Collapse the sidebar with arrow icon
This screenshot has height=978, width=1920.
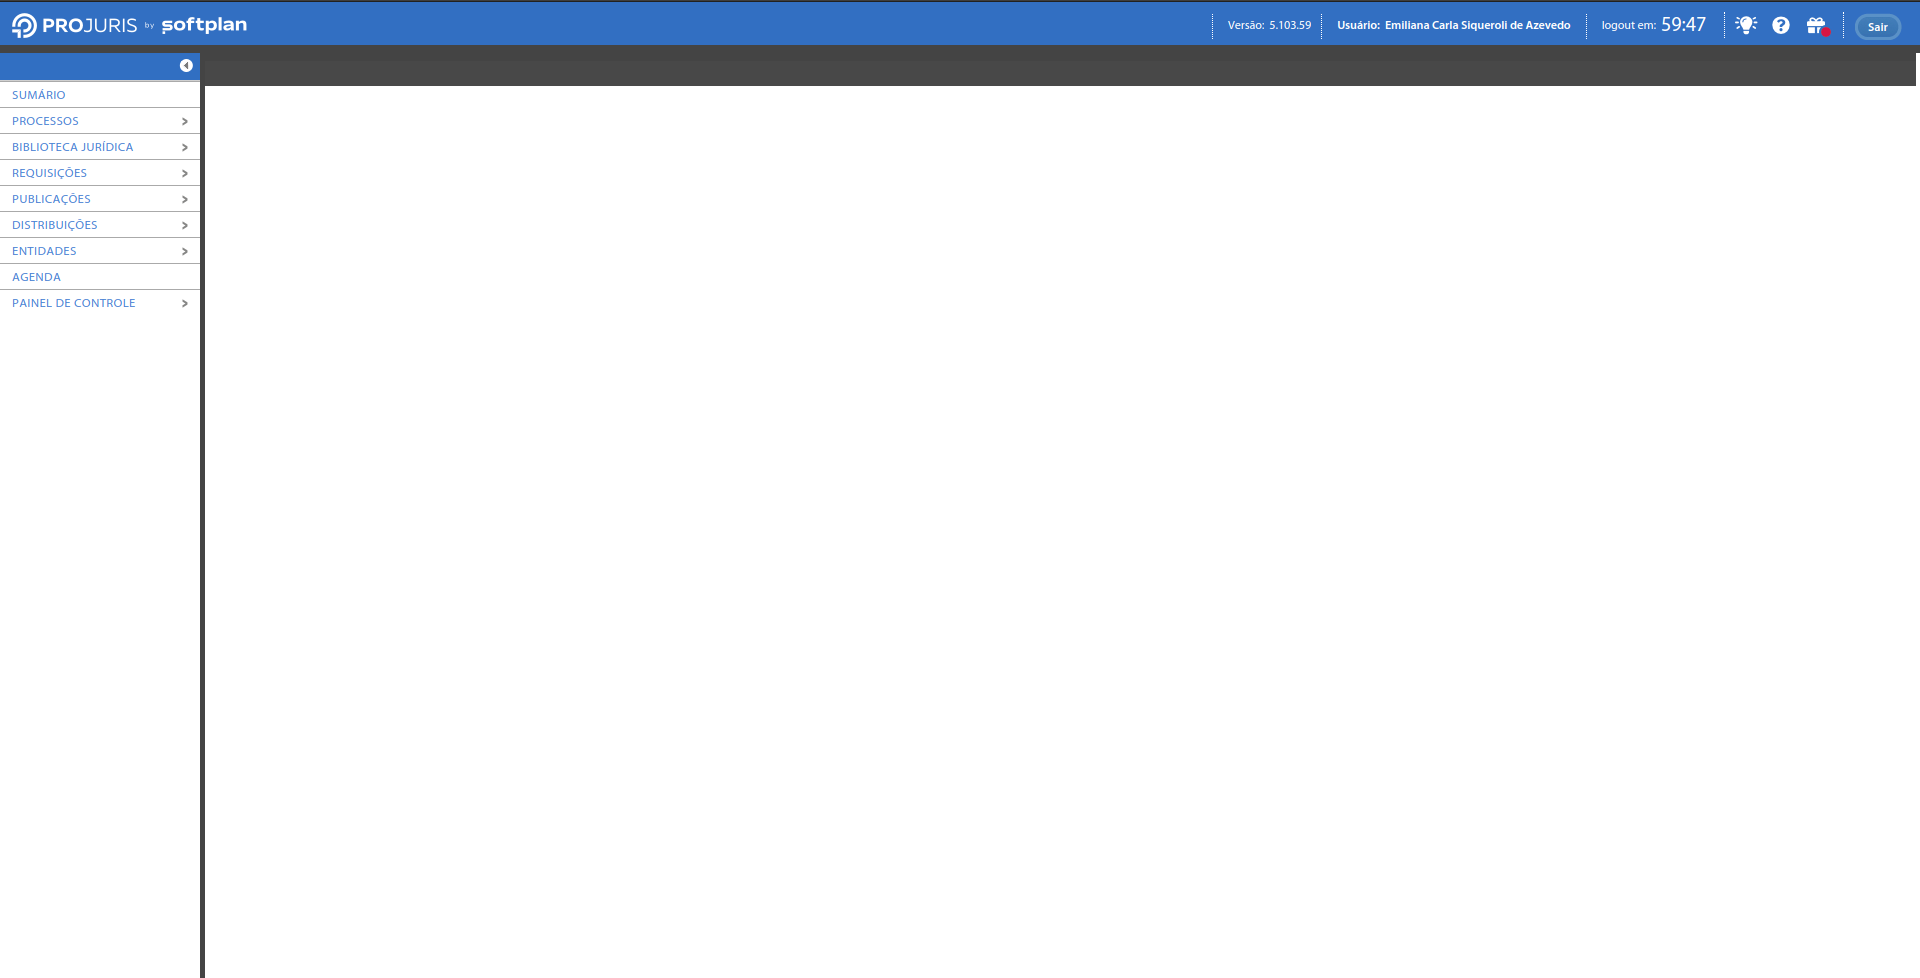coord(186,66)
